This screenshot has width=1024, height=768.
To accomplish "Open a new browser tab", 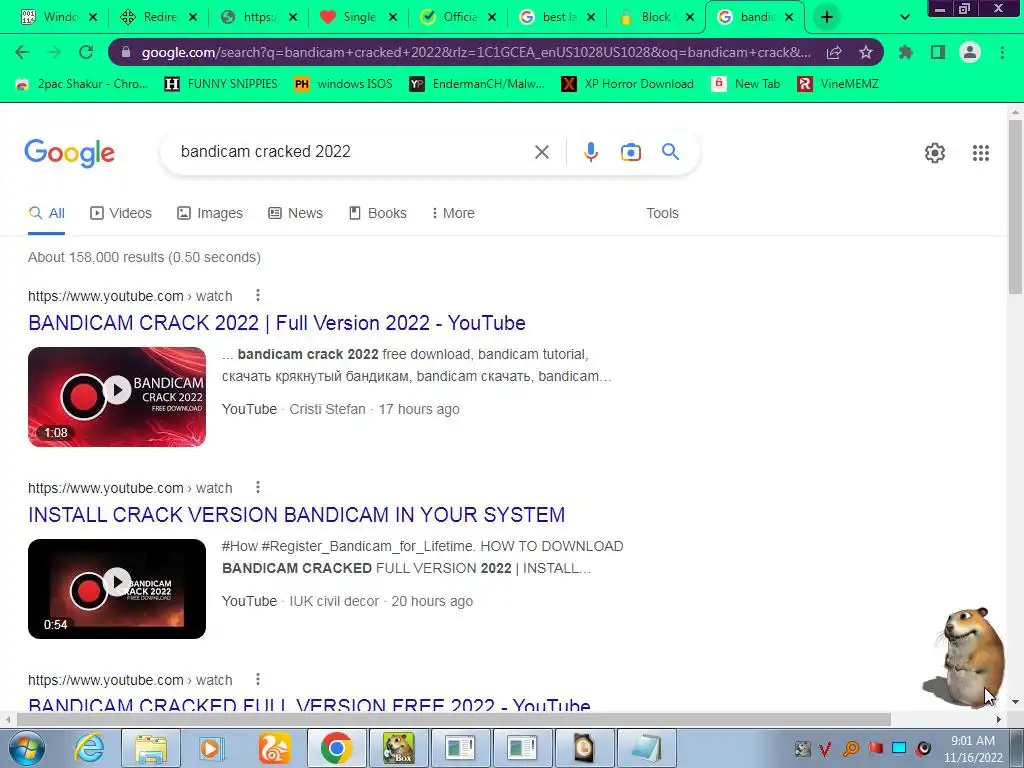I will (827, 17).
